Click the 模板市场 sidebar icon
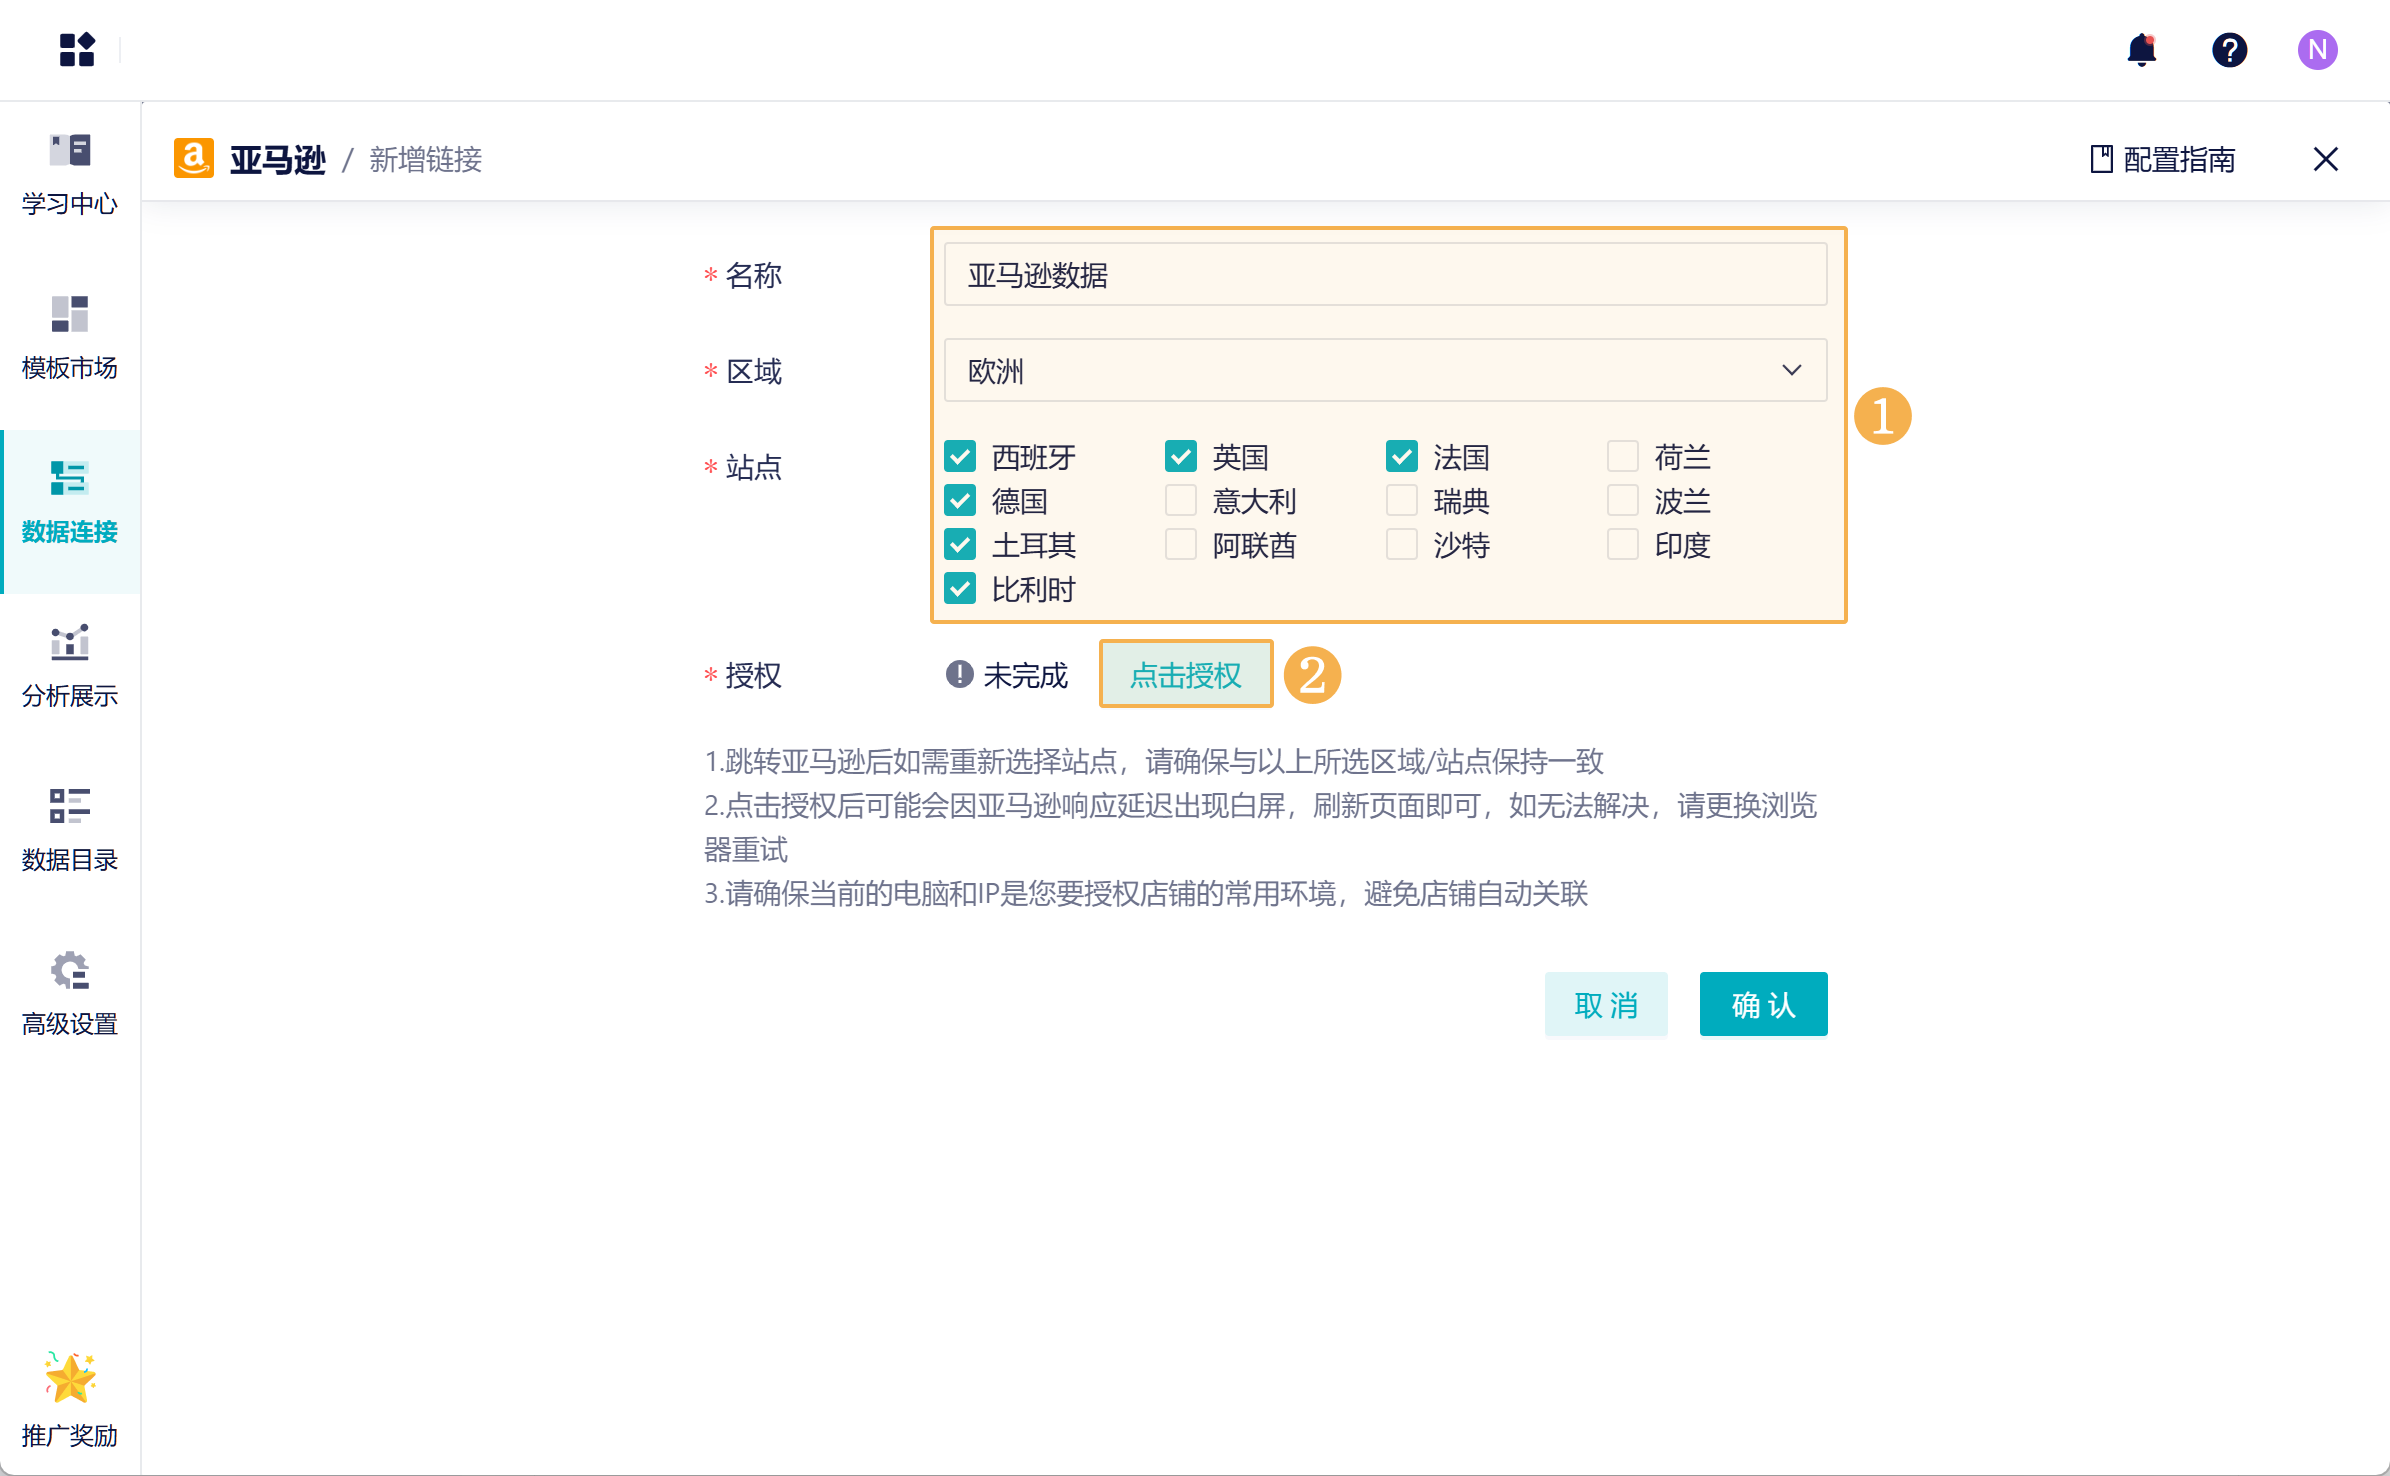2390x1476 pixels. [70, 314]
